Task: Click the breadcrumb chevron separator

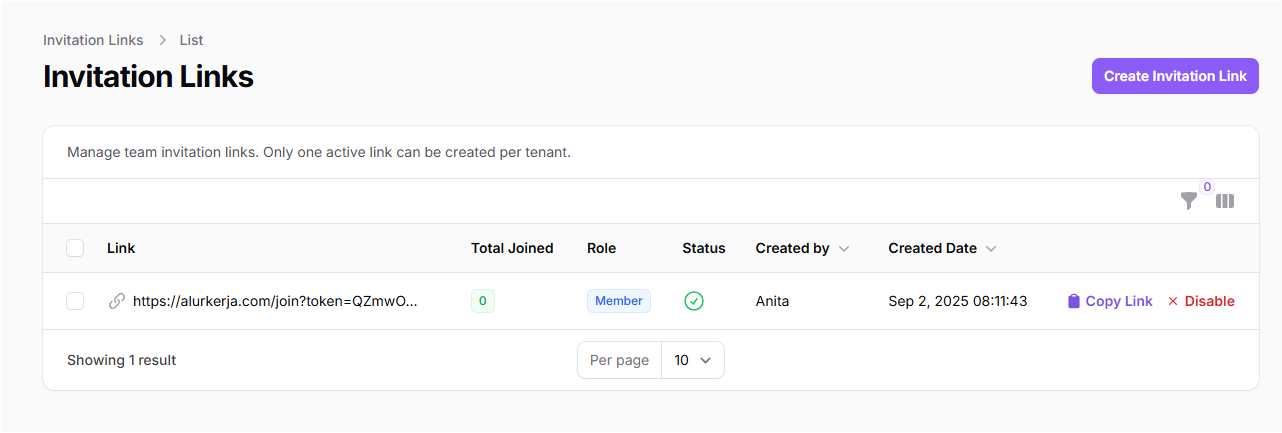Action: pos(161,40)
